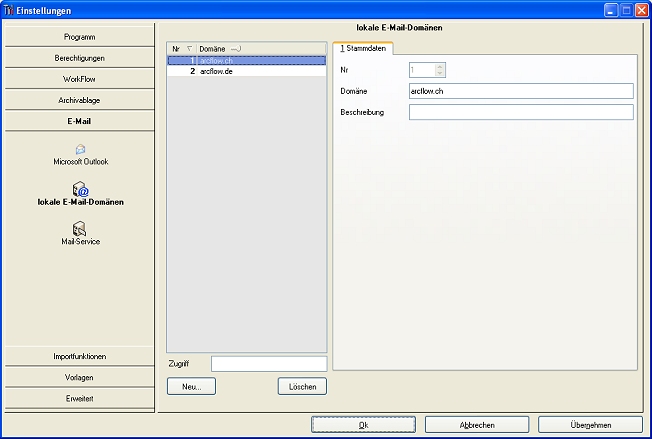
Task: Sort list by Nr column header
Action: click(x=180, y=48)
